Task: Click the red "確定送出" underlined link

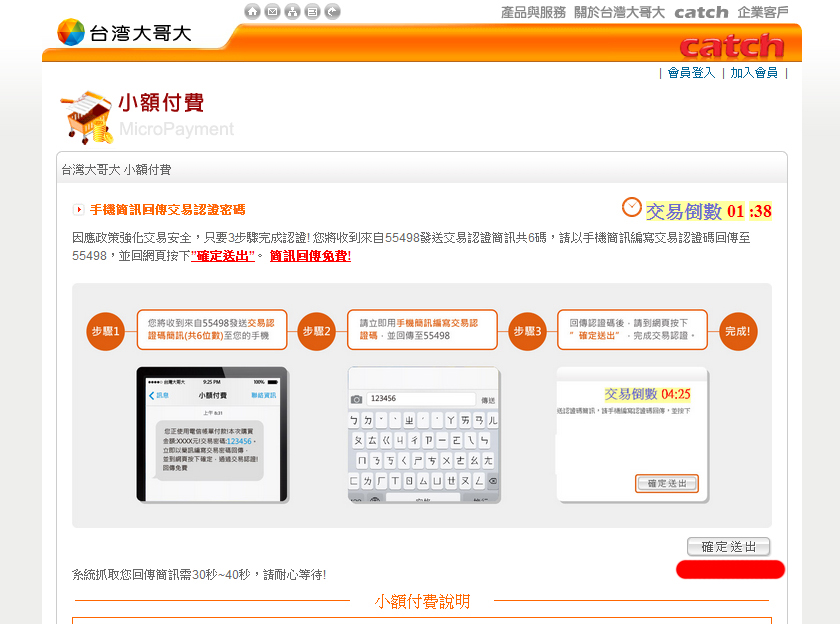Action: coord(223,256)
